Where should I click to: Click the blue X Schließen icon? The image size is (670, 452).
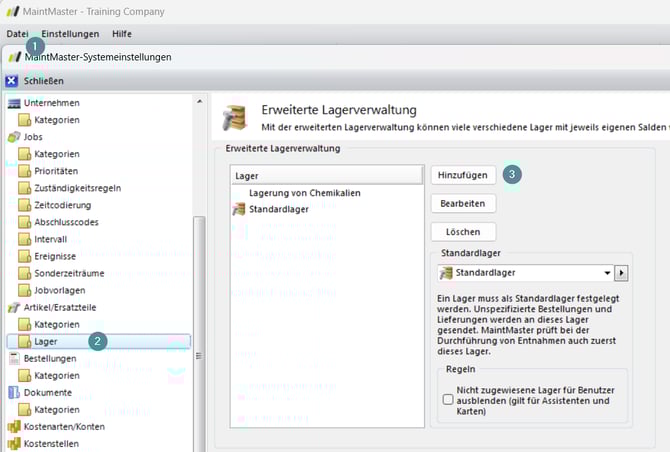12,80
